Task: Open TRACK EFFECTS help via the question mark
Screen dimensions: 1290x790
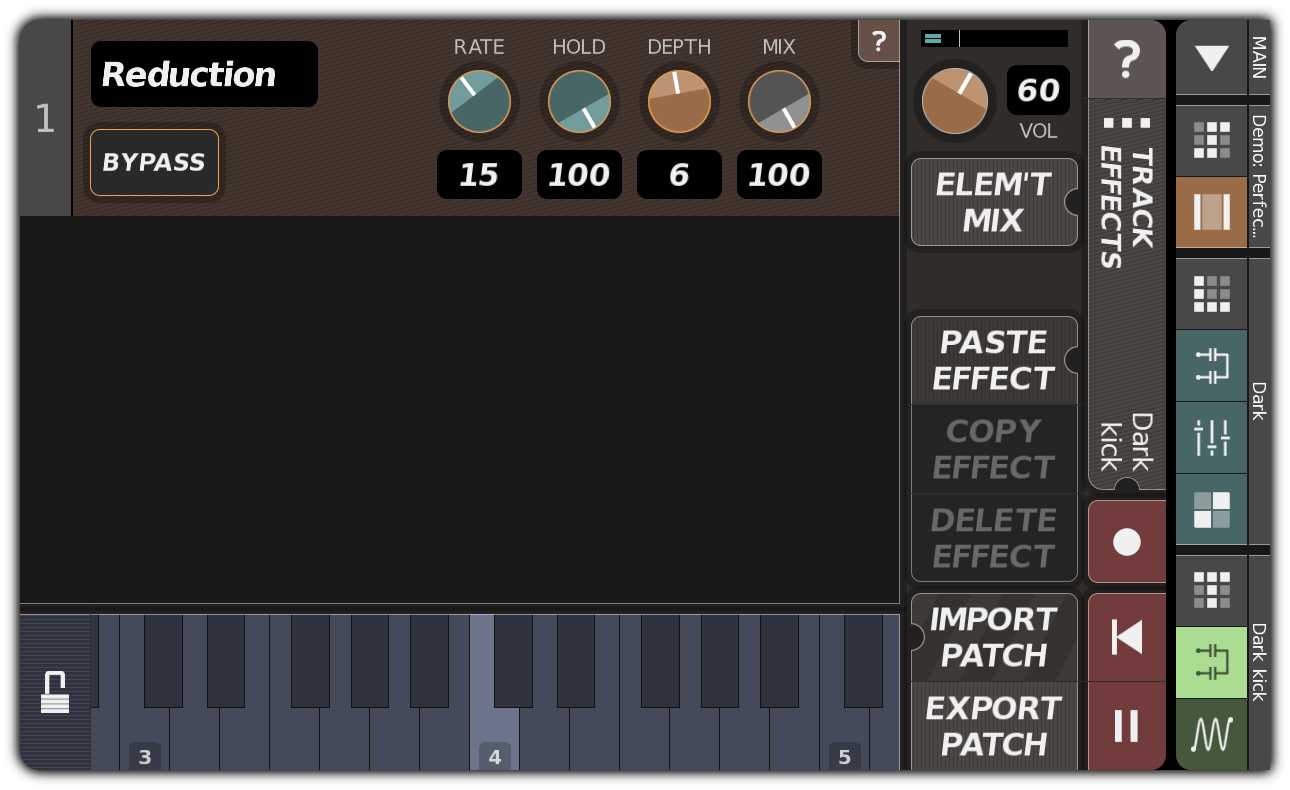Action: pyautogui.click(x=1127, y=59)
